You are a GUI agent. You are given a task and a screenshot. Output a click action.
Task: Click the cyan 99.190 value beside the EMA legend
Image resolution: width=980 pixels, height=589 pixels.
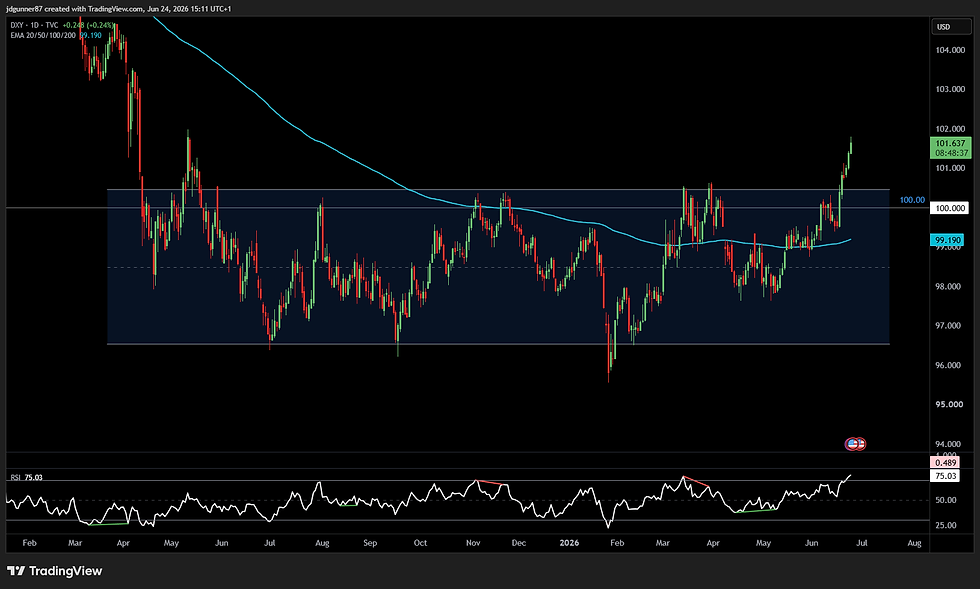click(91, 35)
